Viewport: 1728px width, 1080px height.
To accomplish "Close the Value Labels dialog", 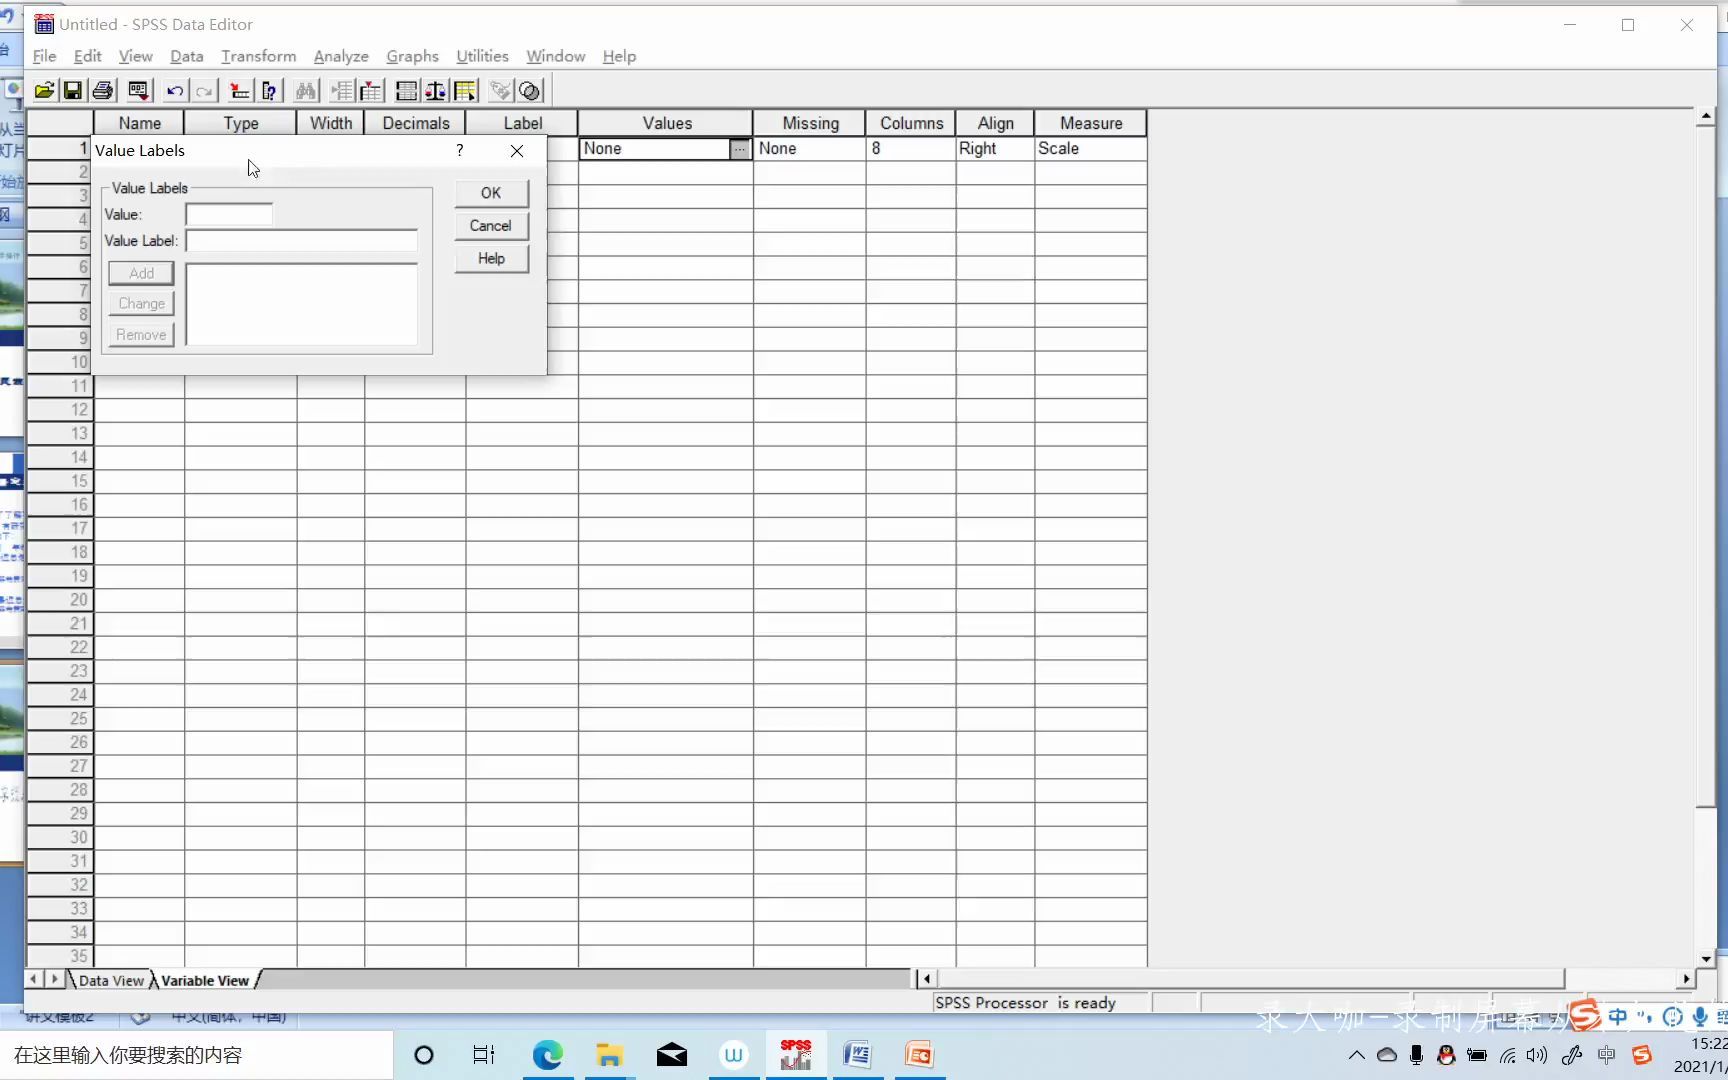I will point(517,151).
